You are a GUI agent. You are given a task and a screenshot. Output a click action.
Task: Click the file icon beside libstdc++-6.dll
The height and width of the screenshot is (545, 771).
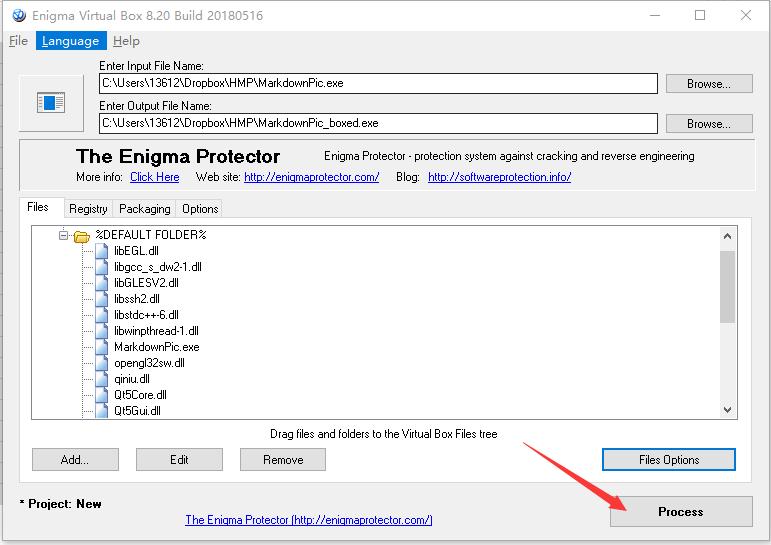(102, 315)
